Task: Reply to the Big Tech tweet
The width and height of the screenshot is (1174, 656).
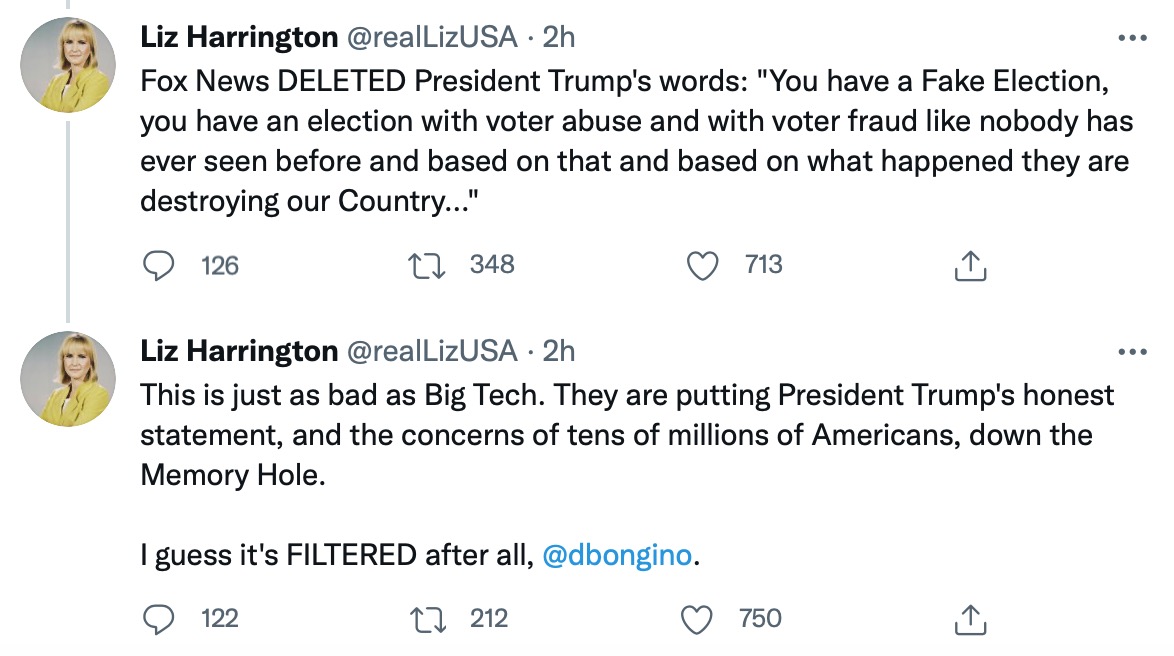Action: point(157,619)
